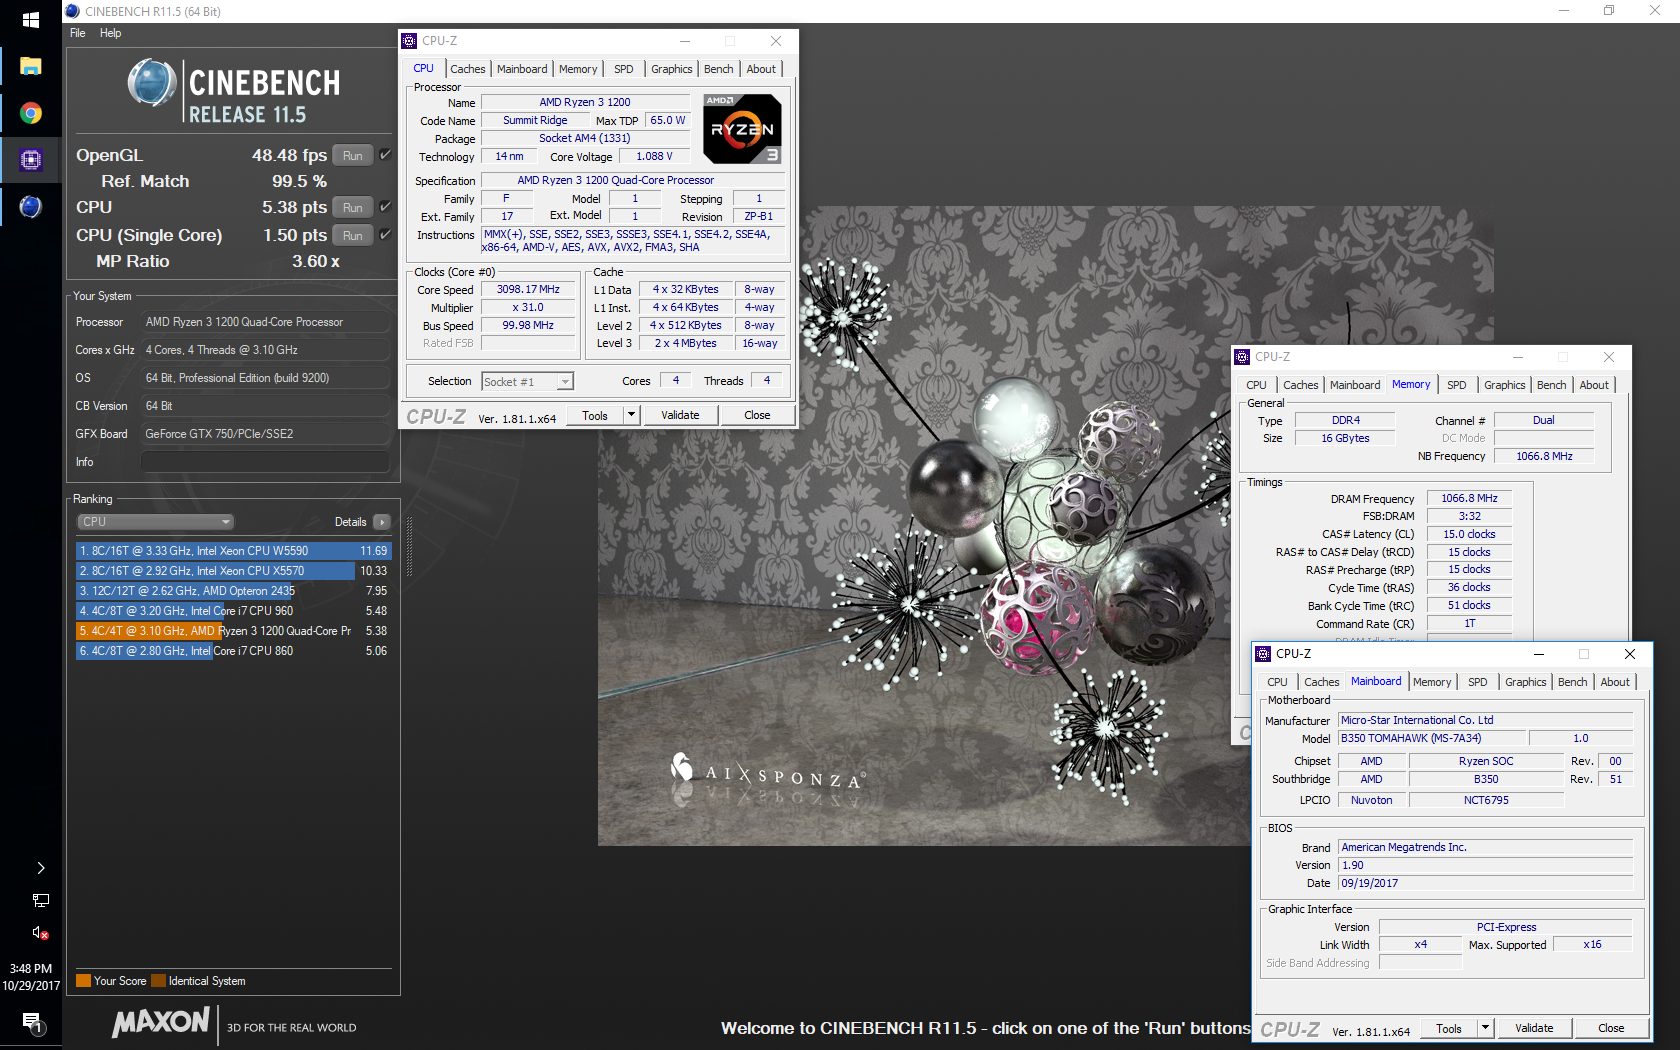The width and height of the screenshot is (1680, 1050).
Task: Open the Windows Start menu
Action: [30, 20]
